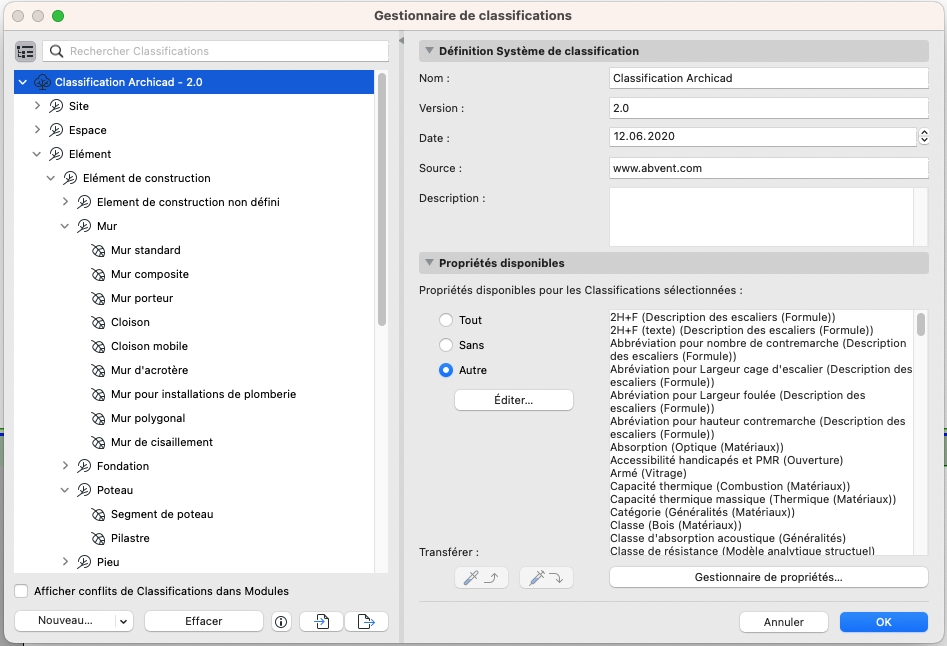The width and height of the screenshot is (947, 646).
Task: Collapse the Classification Archicad - 2.0 root
Action: [23, 82]
